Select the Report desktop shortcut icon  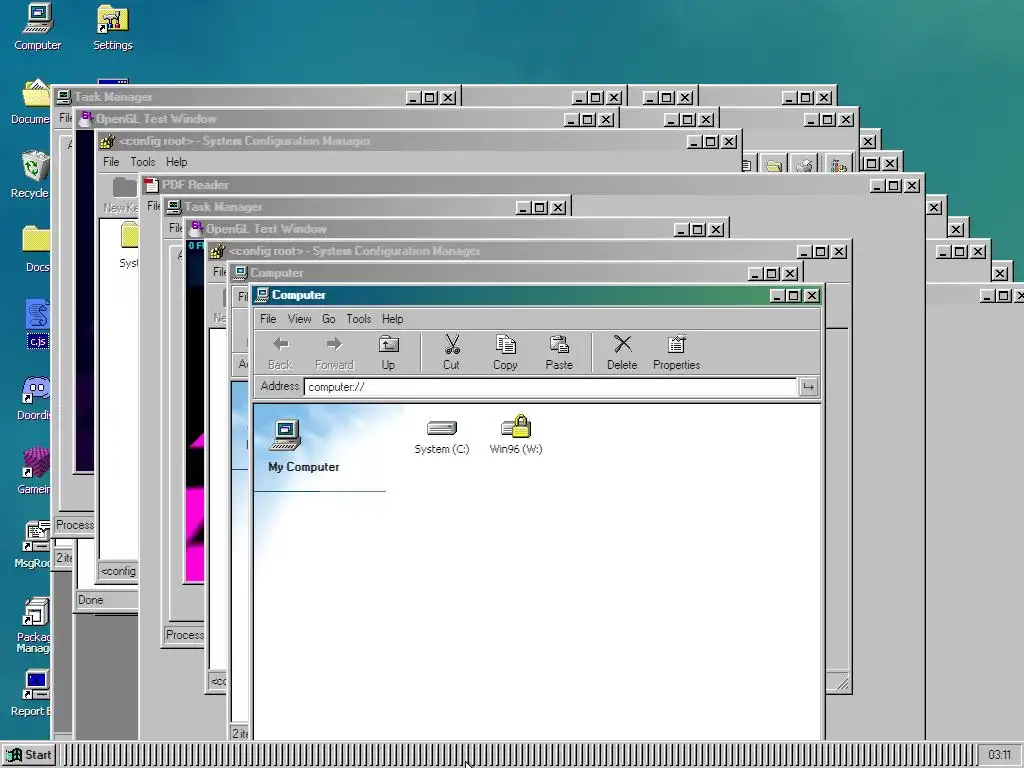31,694
